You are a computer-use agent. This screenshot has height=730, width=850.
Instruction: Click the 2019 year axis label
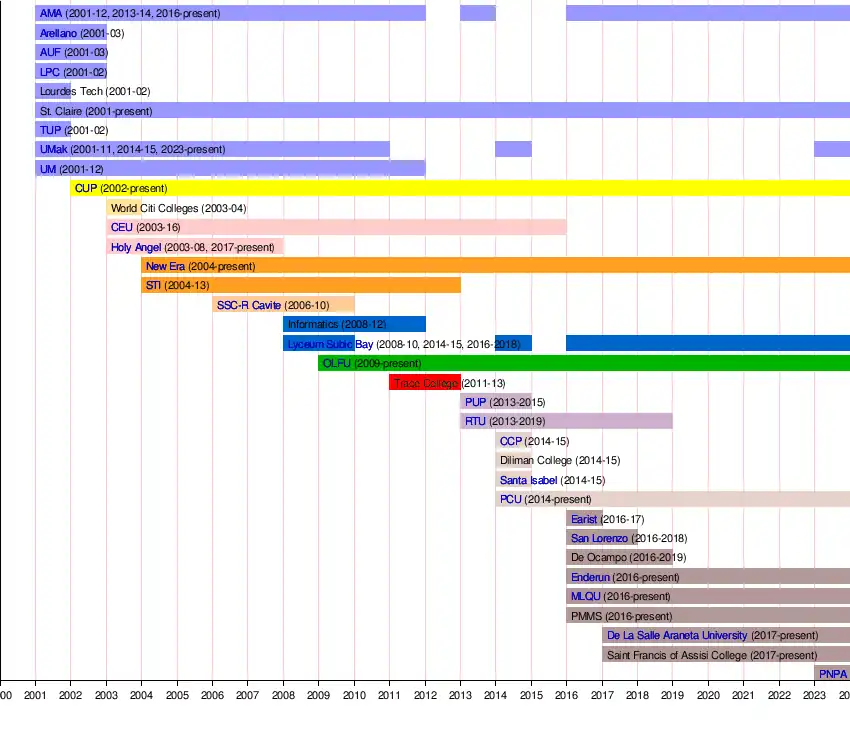click(x=672, y=695)
